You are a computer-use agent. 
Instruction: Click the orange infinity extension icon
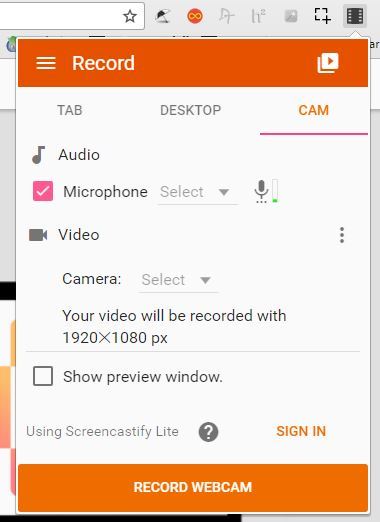coord(195,16)
